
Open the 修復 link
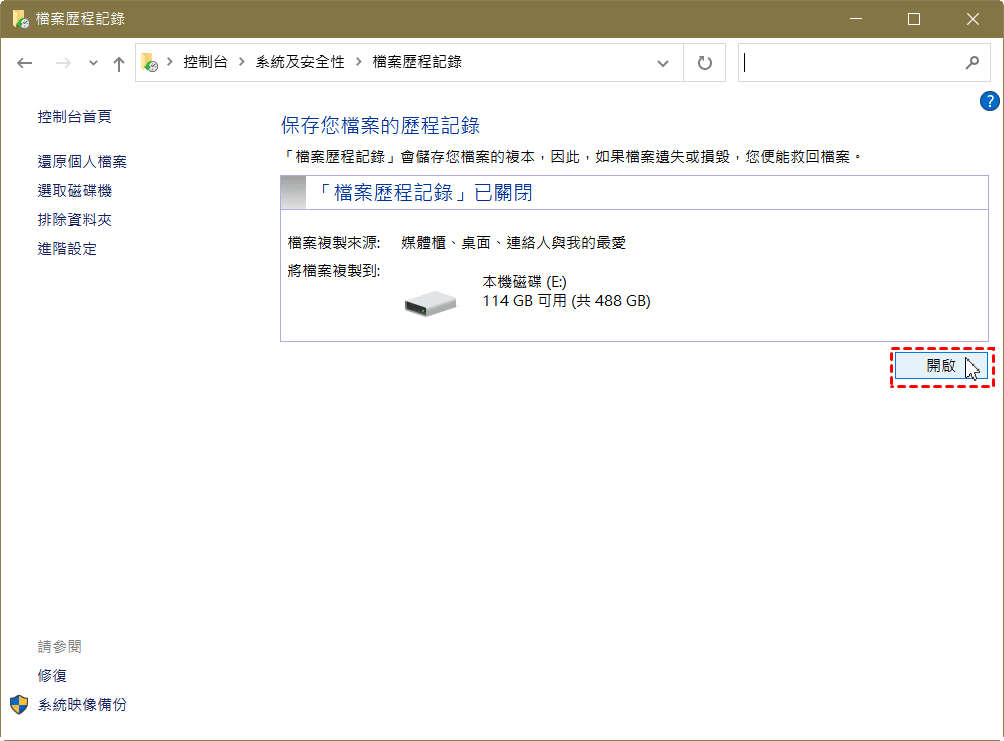click(52, 676)
